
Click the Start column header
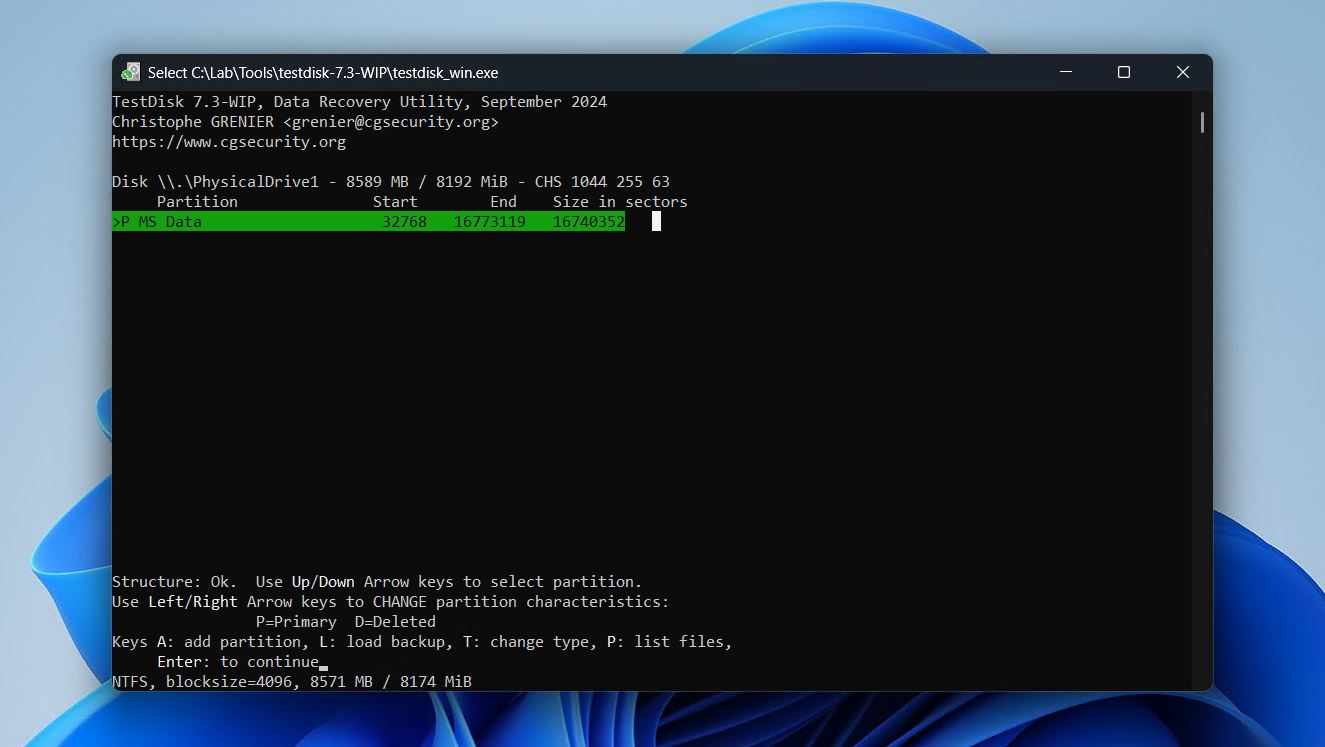(395, 202)
